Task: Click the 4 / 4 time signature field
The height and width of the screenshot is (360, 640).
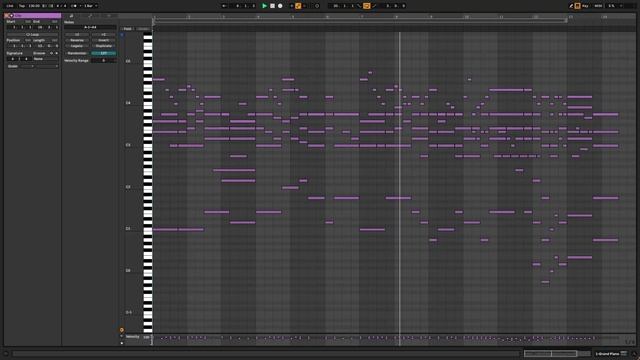Action: [x=61, y=6]
